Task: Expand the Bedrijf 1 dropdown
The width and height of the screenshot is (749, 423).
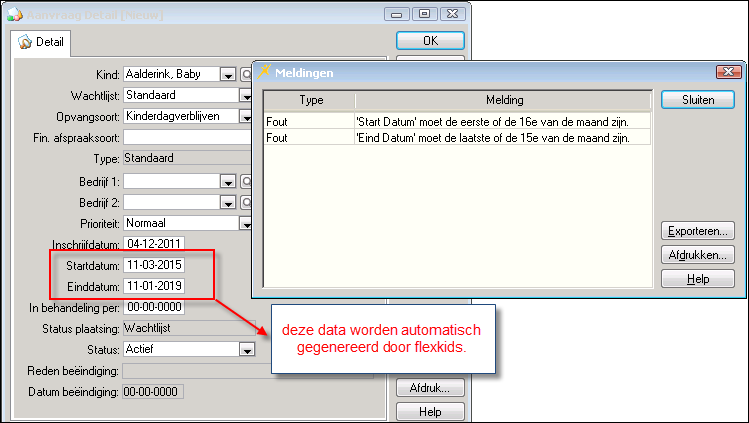Action: click(227, 181)
